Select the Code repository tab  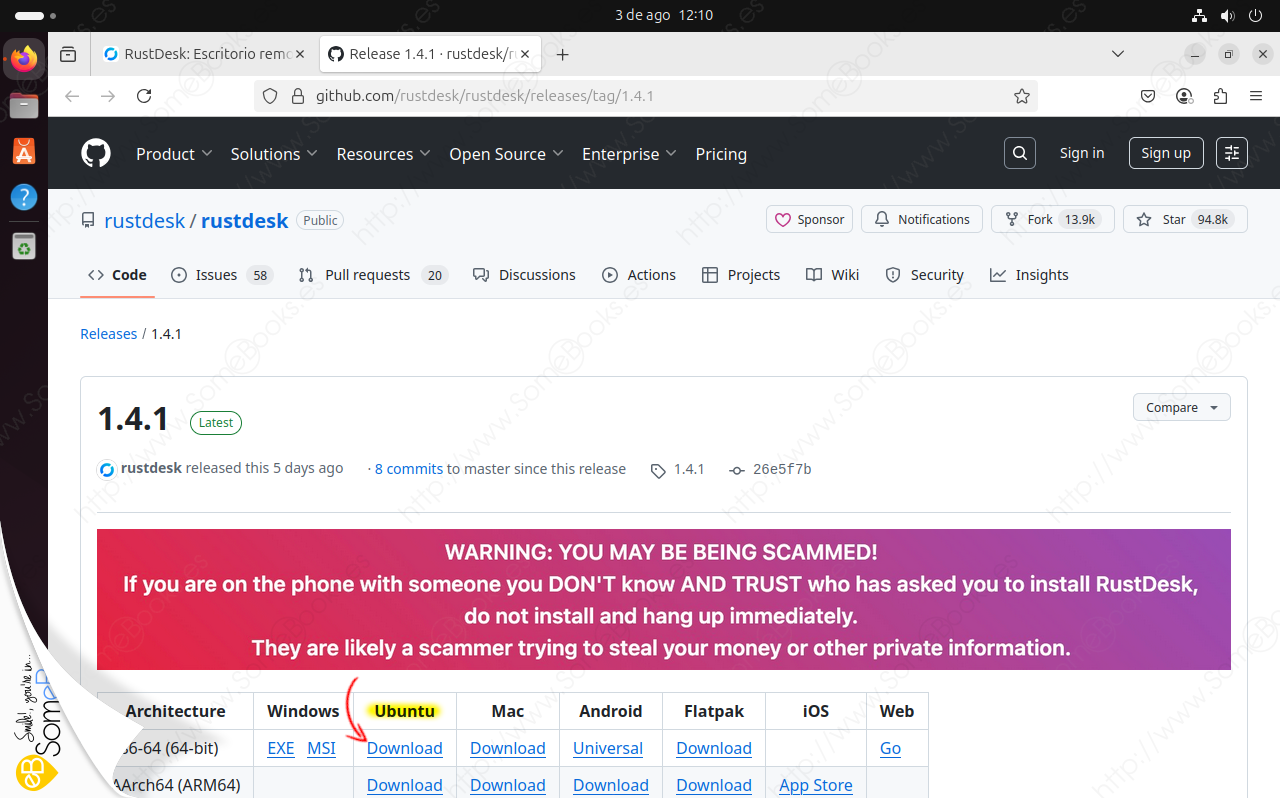[x=117, y=275]
